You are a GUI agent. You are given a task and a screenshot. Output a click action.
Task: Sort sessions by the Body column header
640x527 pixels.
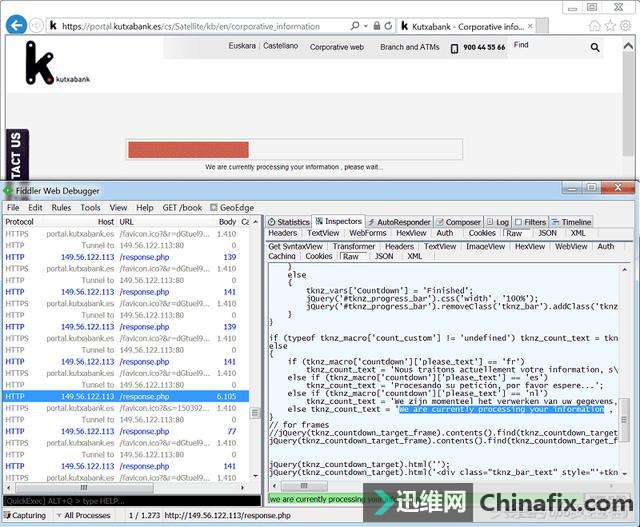(227, 222)
